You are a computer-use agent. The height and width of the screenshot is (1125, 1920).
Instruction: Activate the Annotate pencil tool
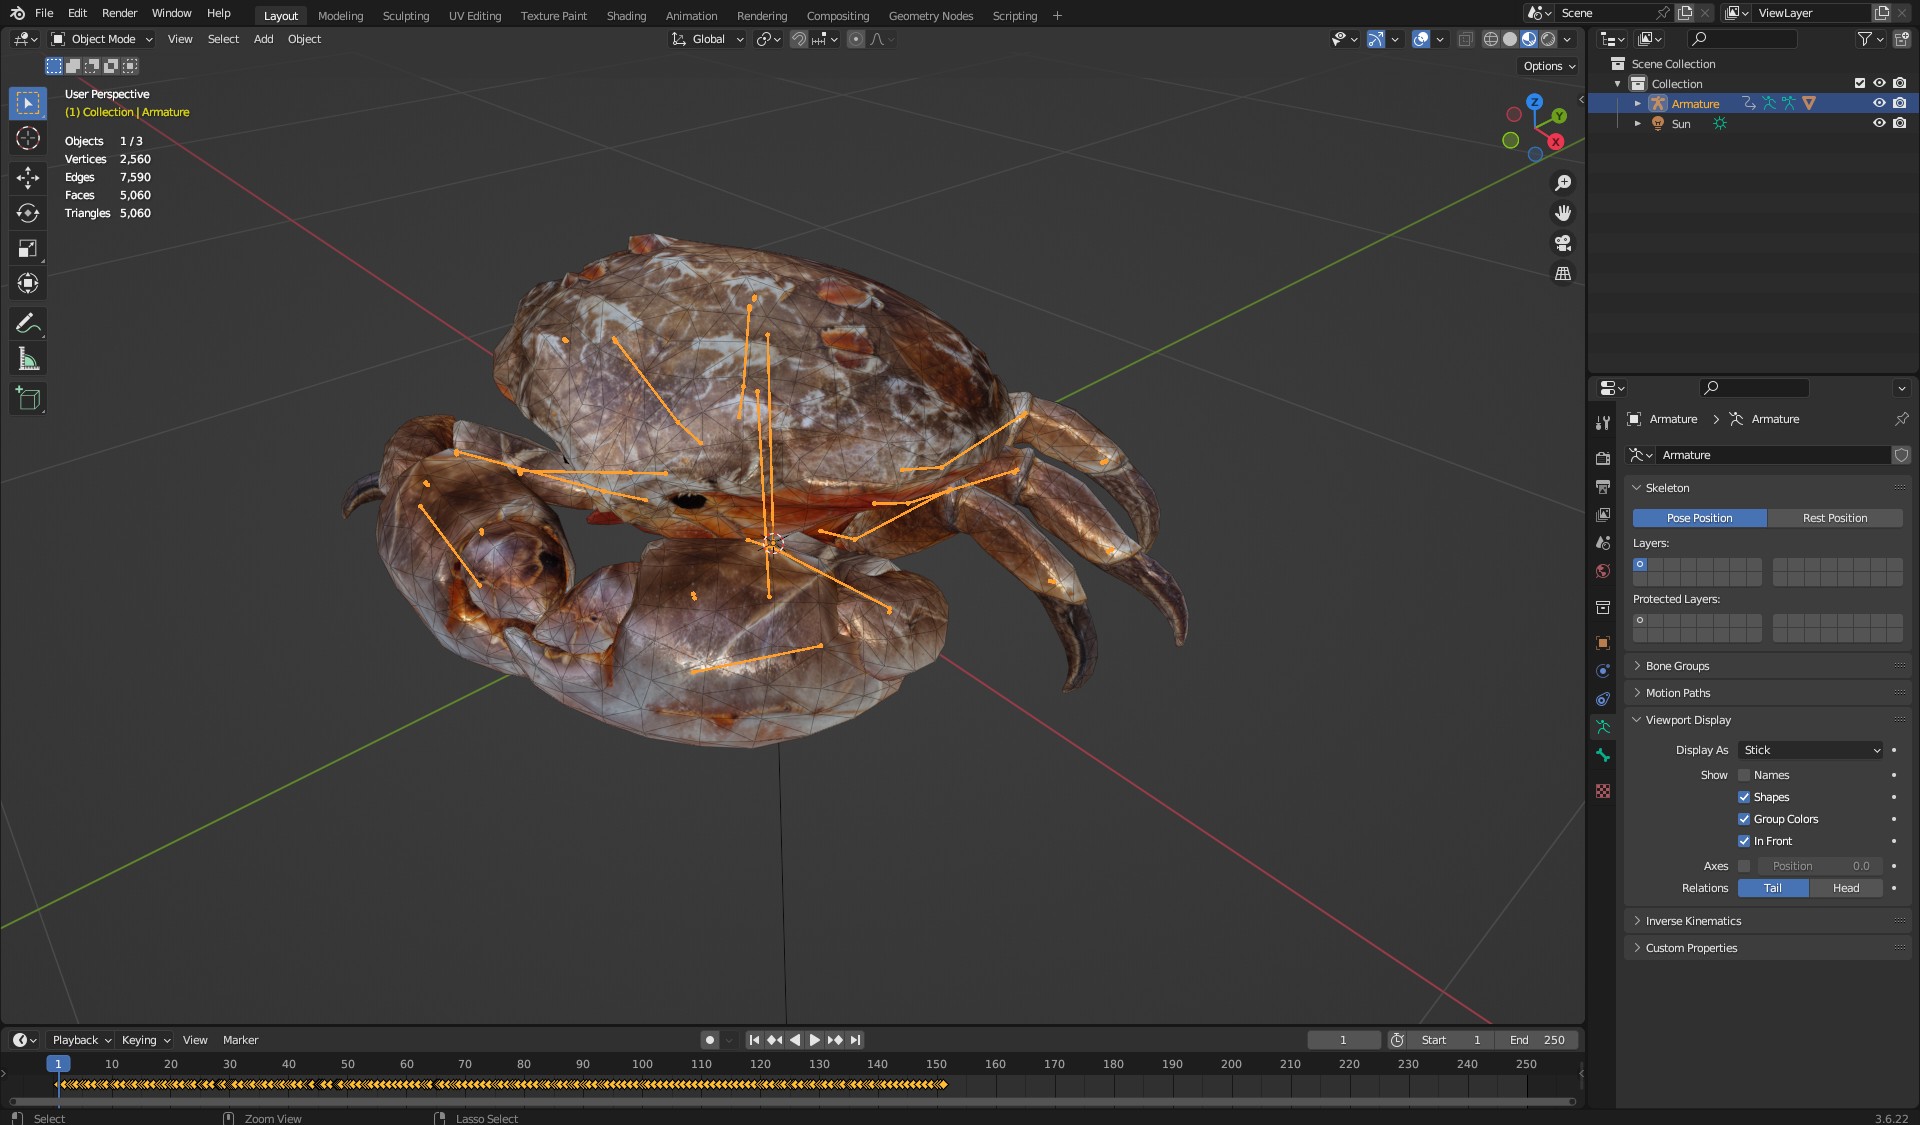28,324
